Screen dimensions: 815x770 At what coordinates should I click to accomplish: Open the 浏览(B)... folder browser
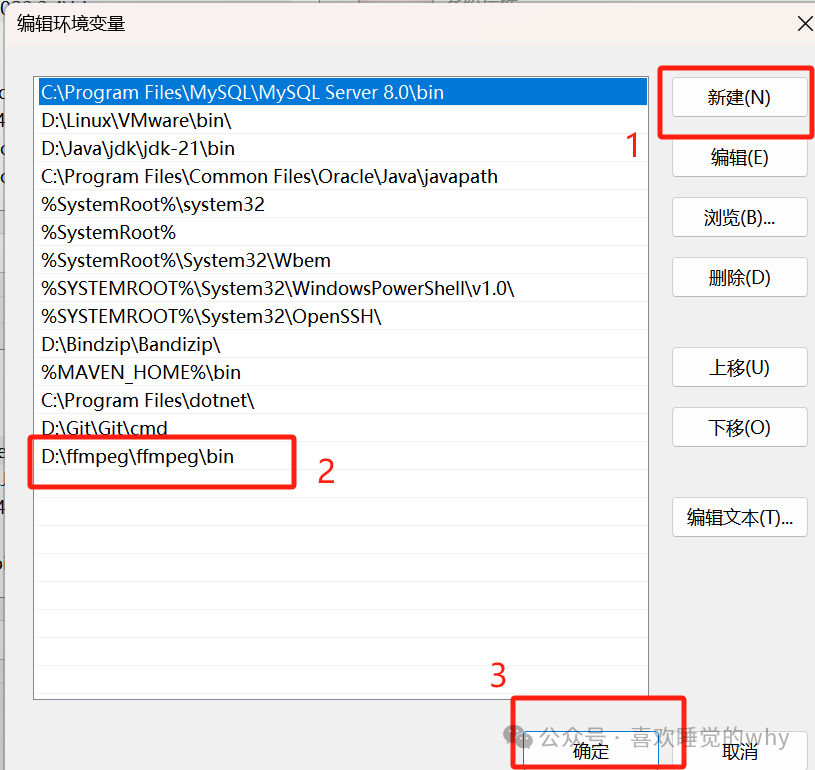(739, 217)
